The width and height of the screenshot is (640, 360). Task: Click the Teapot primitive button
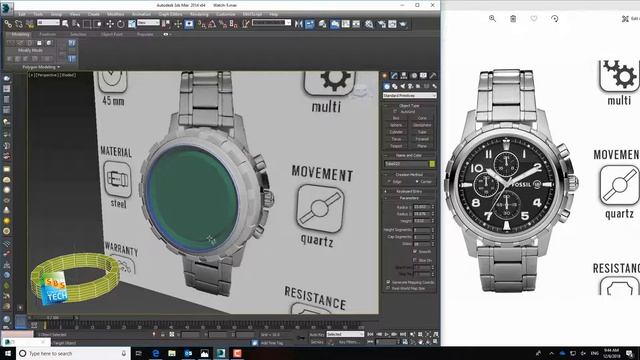click(396, 146)
